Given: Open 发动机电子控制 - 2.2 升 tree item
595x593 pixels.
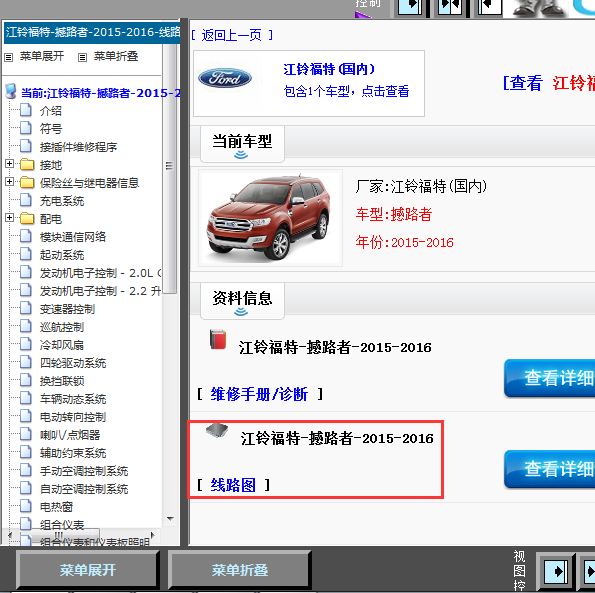Looking at the screenshot, I should [101, 291].
